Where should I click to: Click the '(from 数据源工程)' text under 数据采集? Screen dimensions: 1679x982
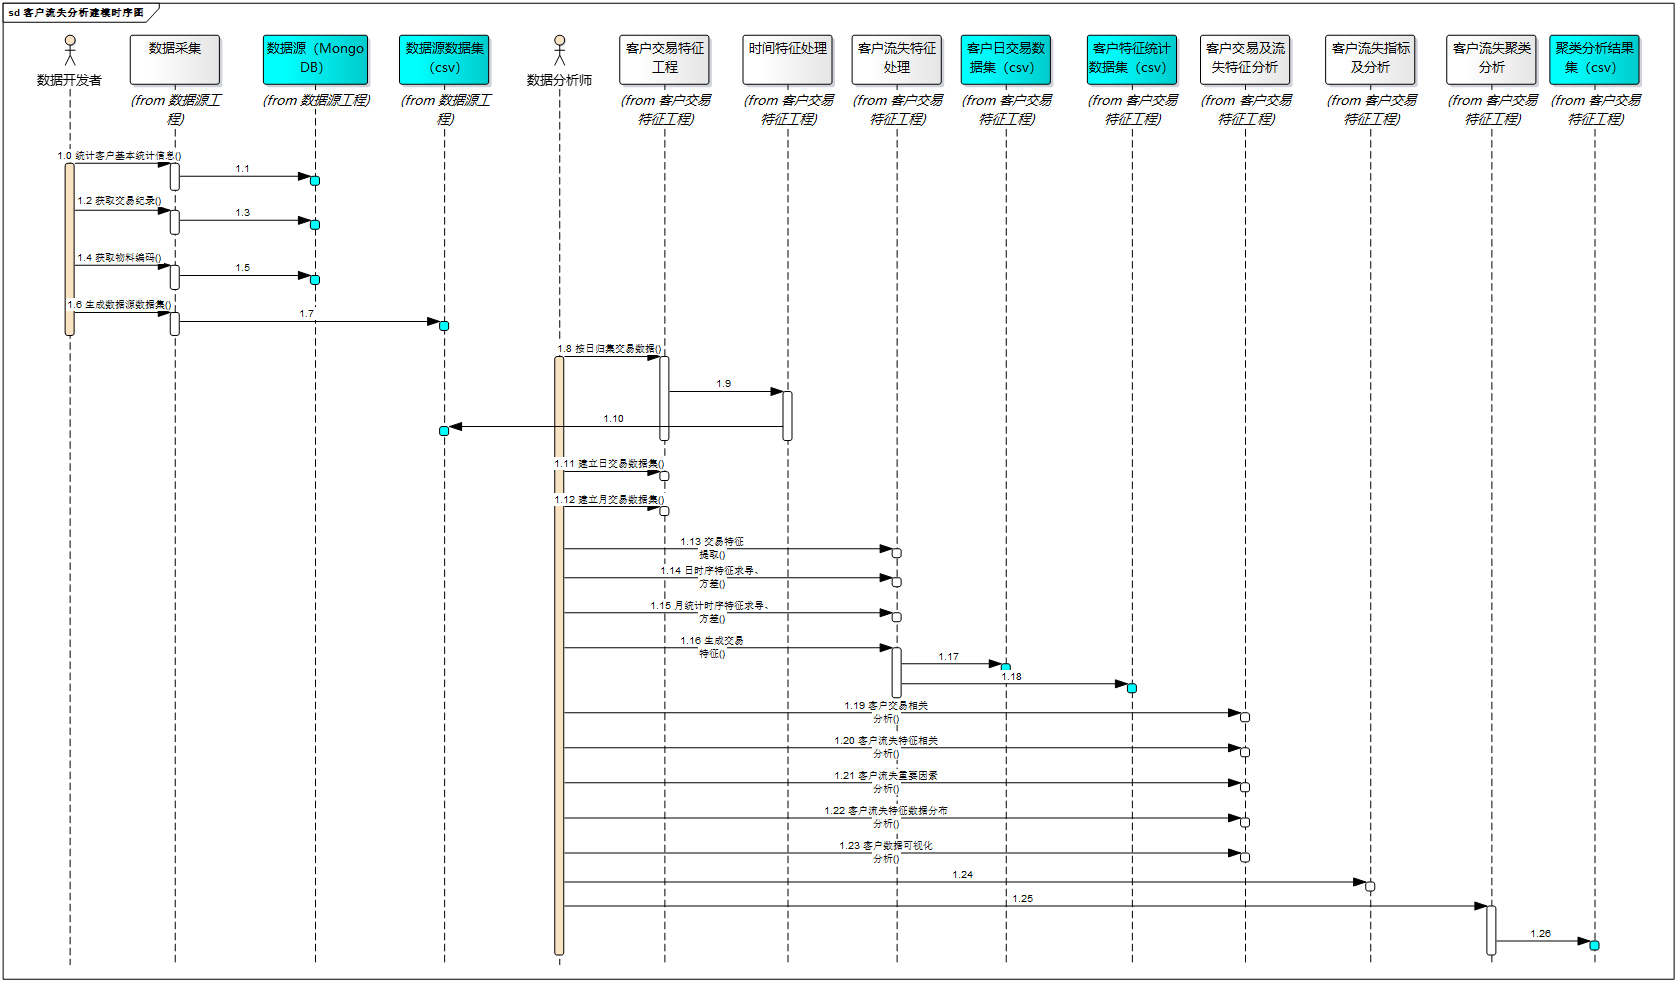(x=176, y=109)
